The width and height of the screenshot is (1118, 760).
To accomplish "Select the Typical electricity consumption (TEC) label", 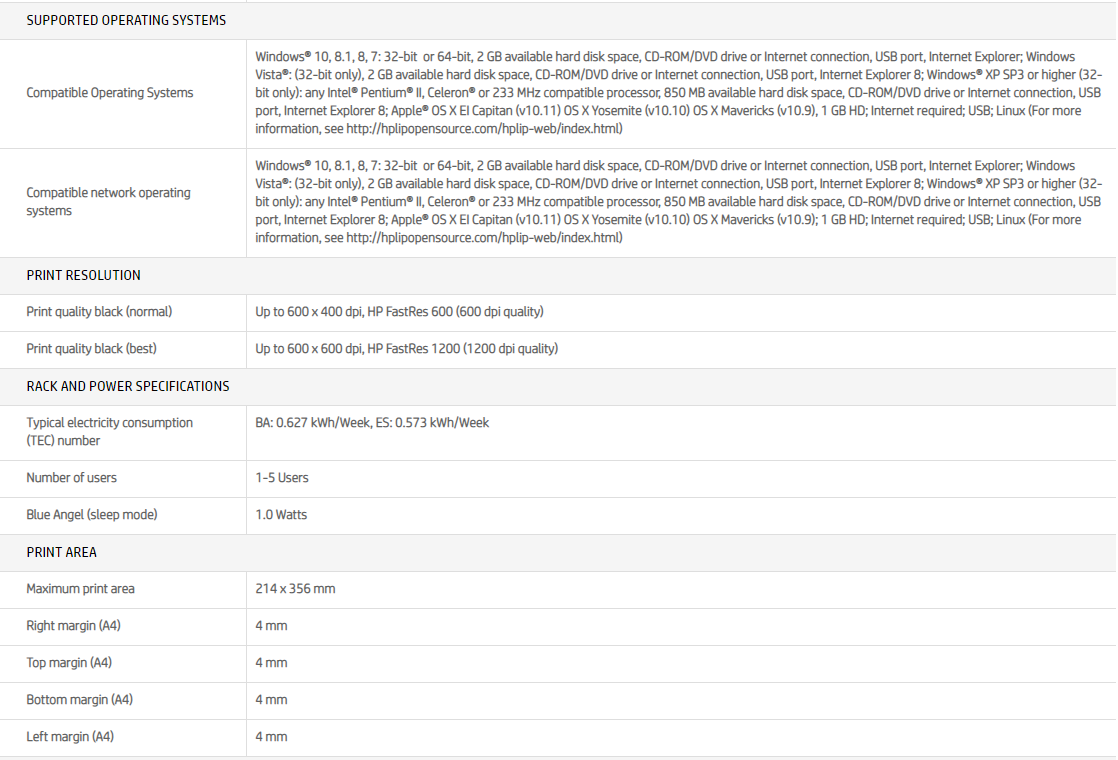I will 109,432.
